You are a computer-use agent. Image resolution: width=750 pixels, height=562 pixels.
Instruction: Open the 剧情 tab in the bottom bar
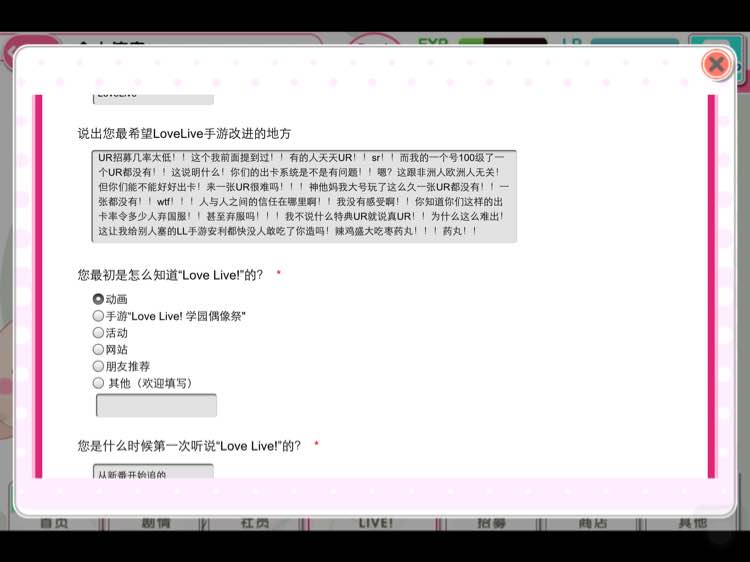(x=155, y=523)
